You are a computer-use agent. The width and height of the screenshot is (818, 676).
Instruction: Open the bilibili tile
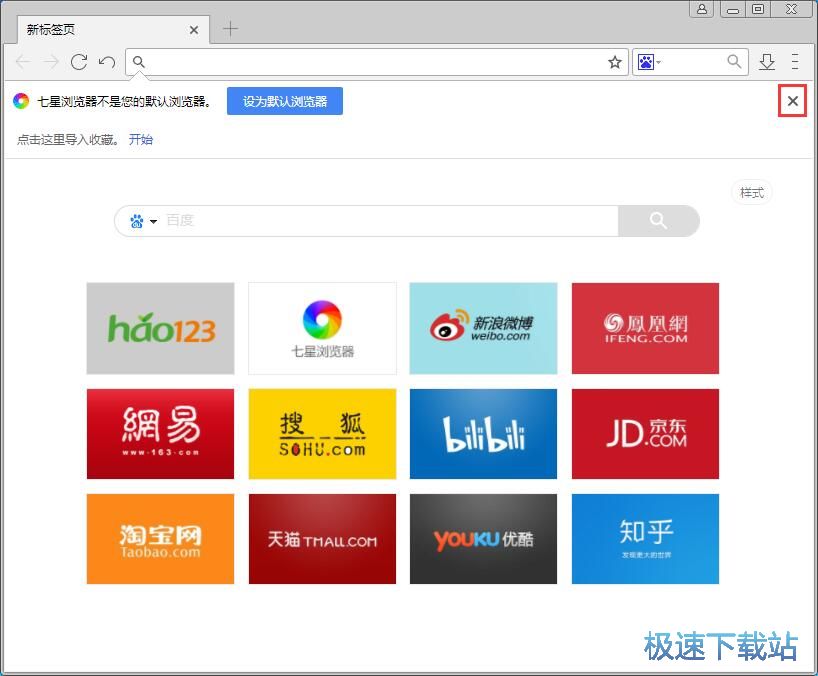pos(483,434)
